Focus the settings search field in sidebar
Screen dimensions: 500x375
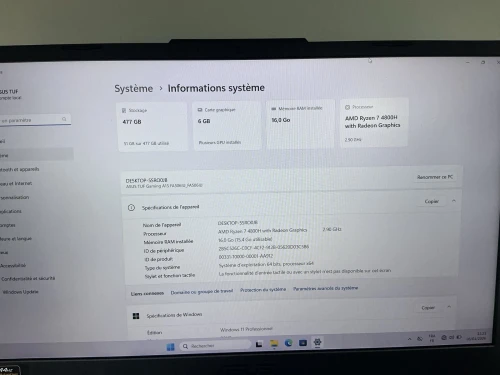pyautogui.click(x=35, y=120)
